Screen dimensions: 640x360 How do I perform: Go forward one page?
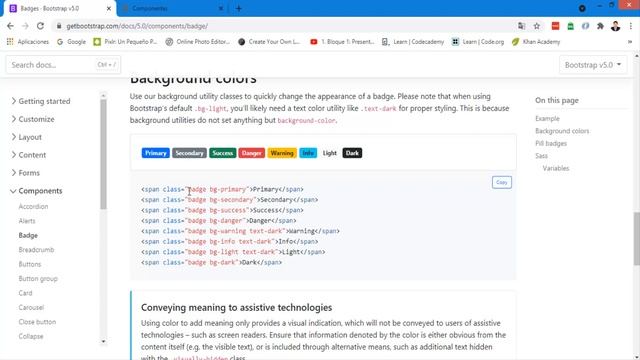25,26
